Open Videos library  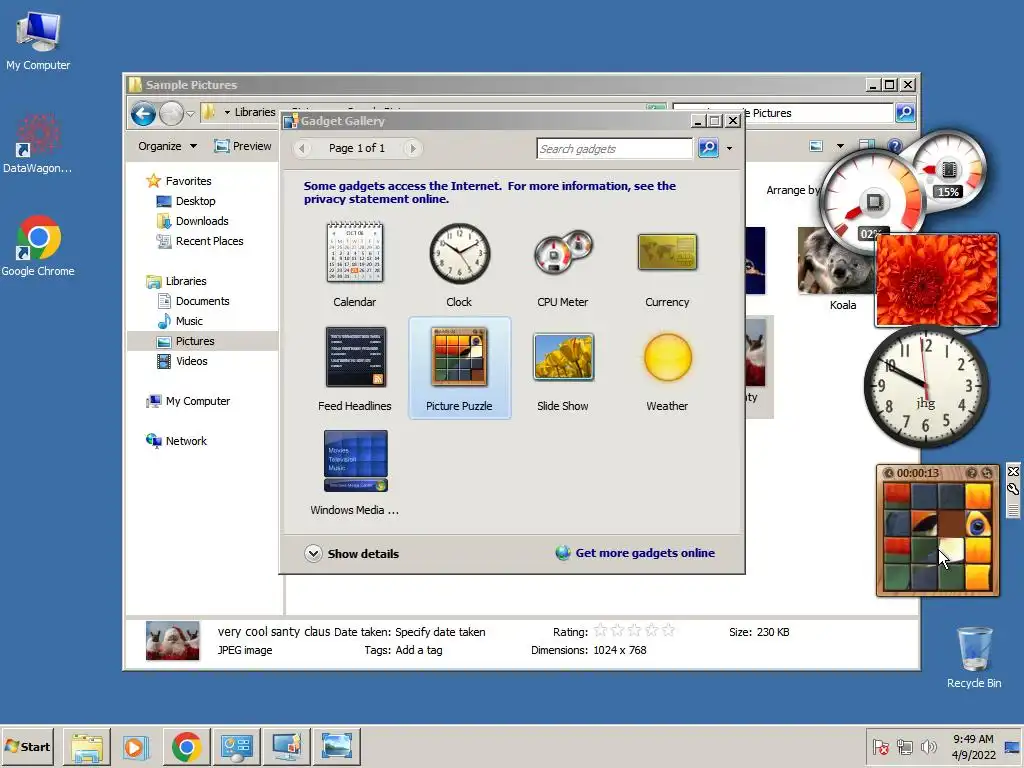point(182,361)
